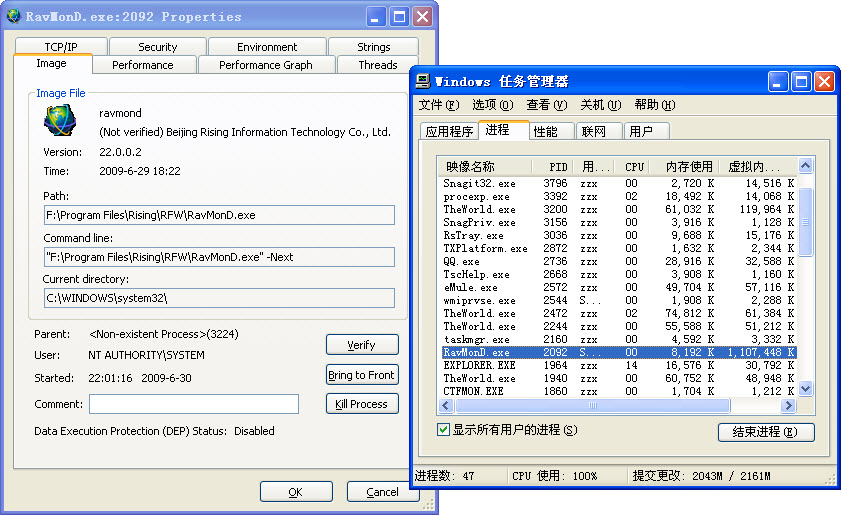Switch to the Strings tab
841x515 pixels.
[x=373, y=47]
